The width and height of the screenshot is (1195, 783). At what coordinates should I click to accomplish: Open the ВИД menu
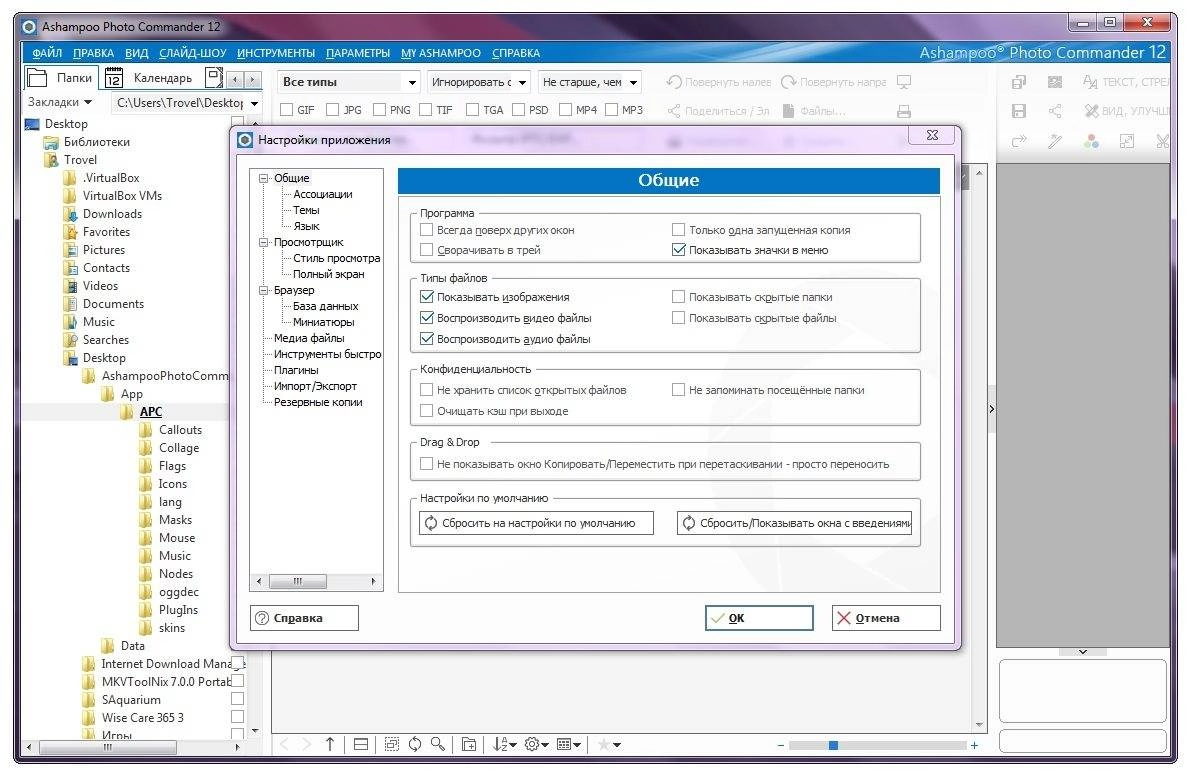coord(136,53)
